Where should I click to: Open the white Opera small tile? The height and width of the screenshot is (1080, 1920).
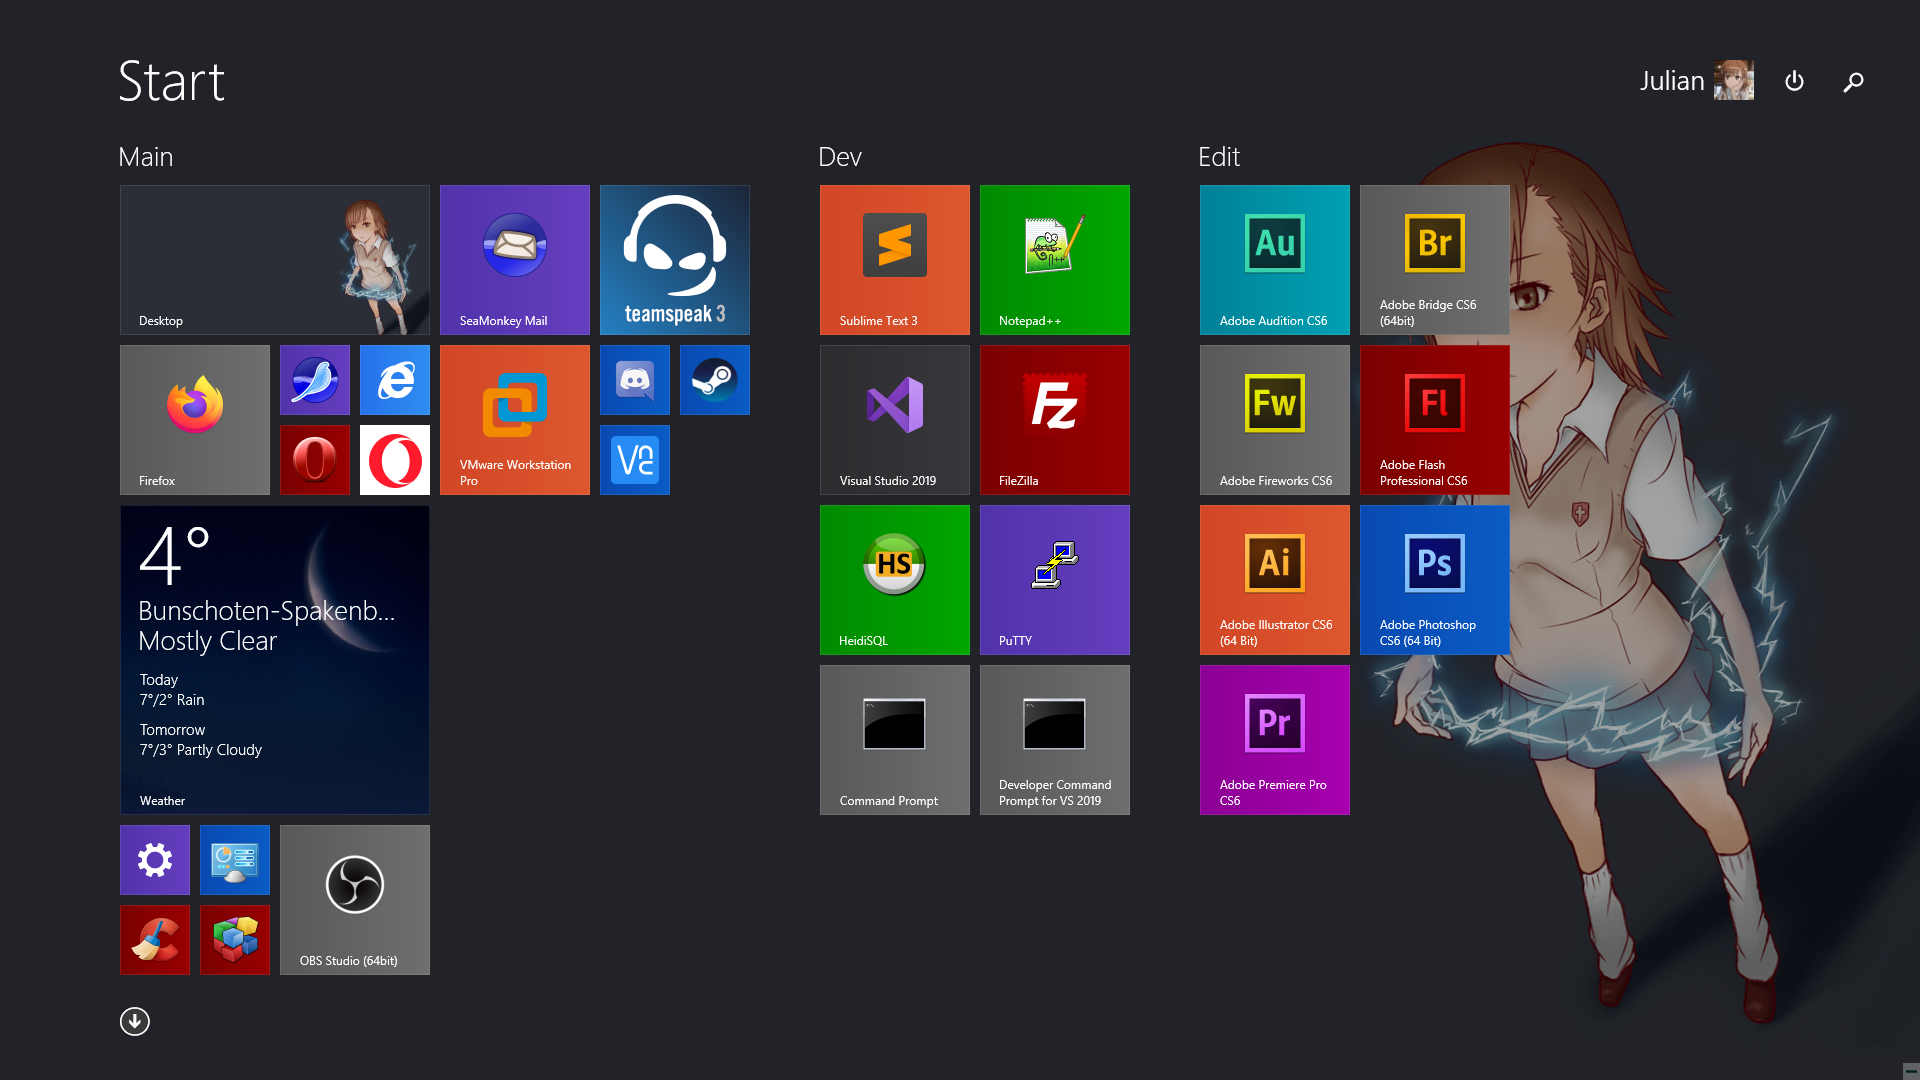click(395, 460)
